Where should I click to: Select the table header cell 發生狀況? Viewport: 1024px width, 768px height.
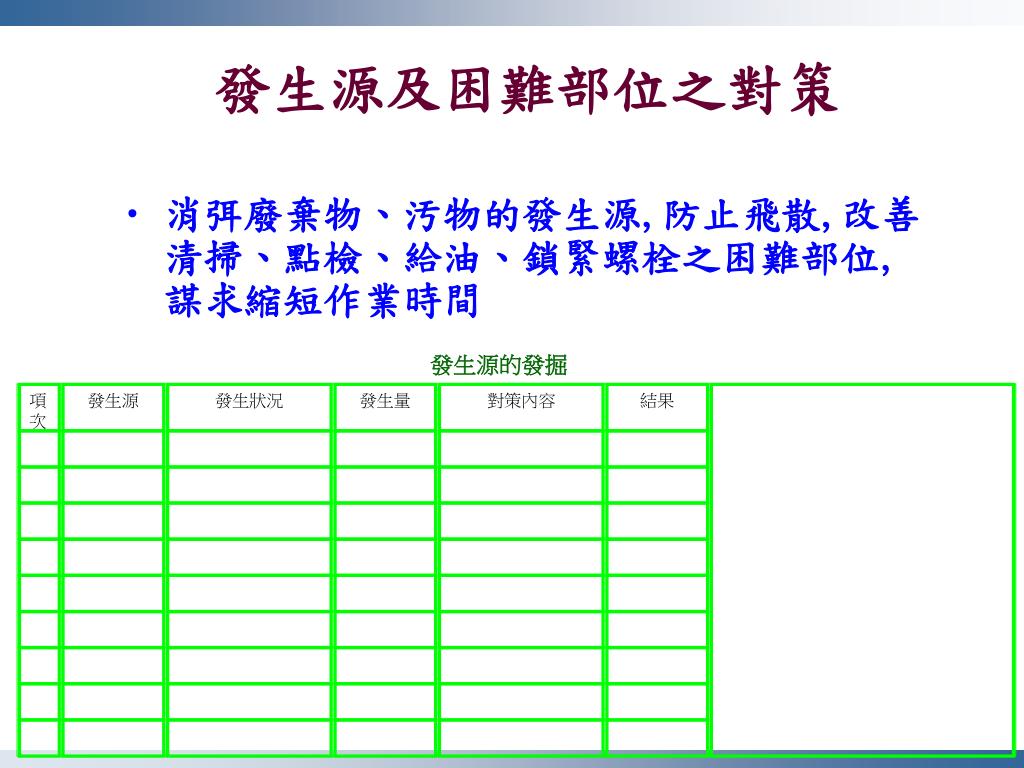point(249,408)
